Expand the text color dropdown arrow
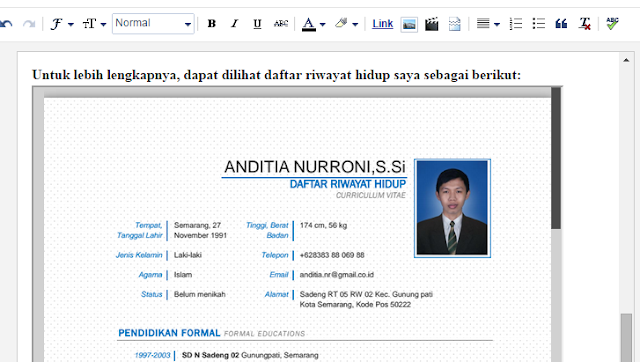Screen dimensions: 640x362 (322, 24)
